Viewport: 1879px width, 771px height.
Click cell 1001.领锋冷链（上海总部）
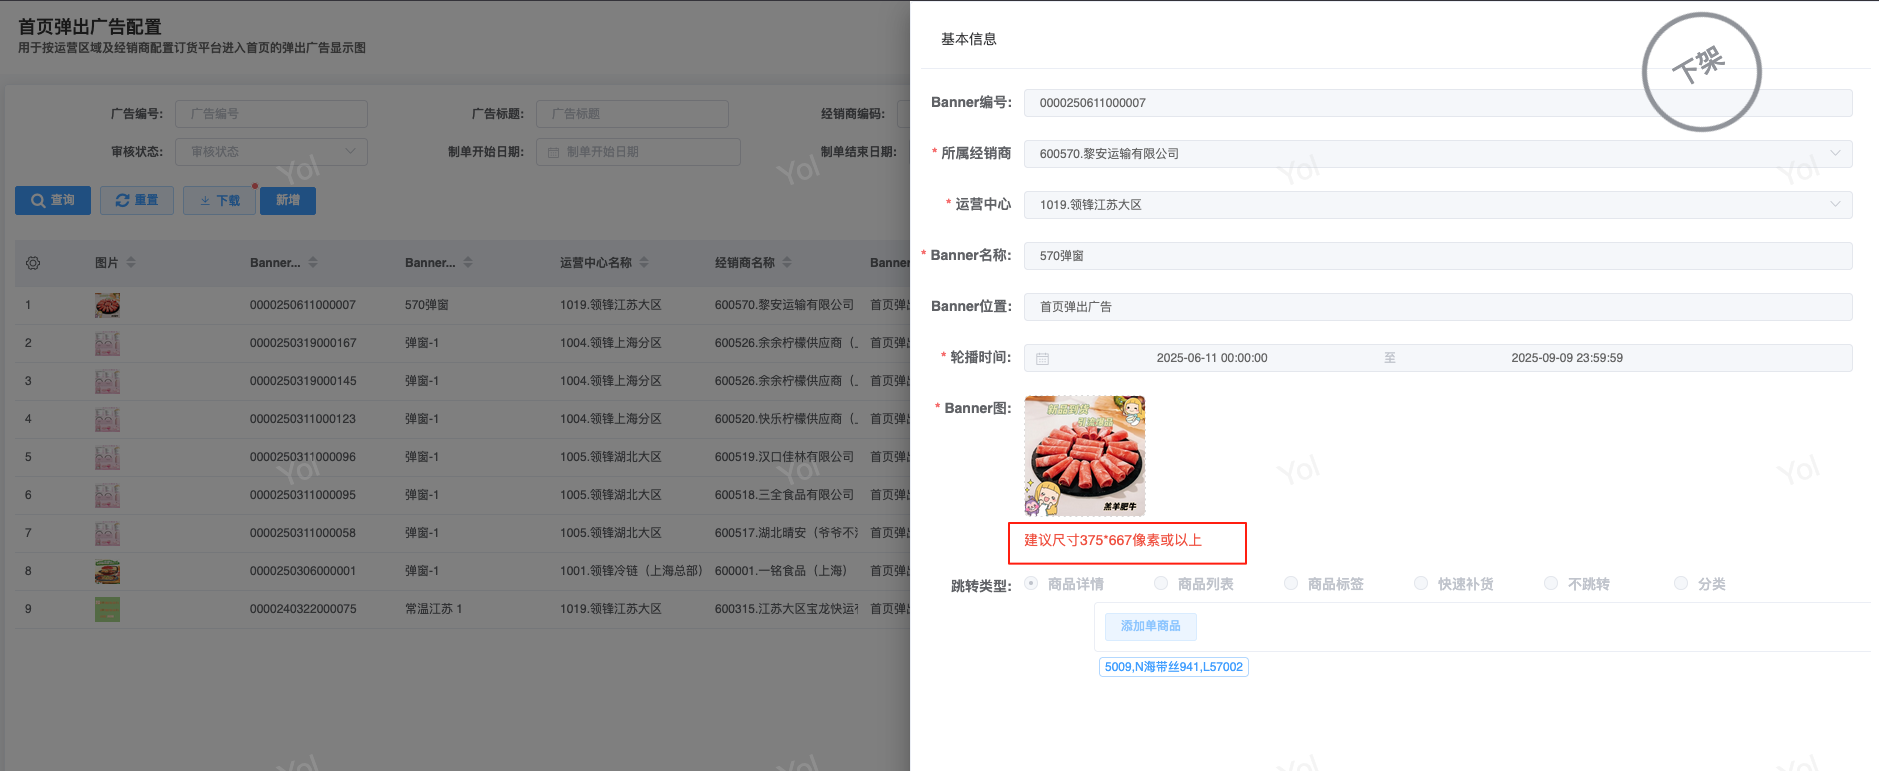[631, 571]
